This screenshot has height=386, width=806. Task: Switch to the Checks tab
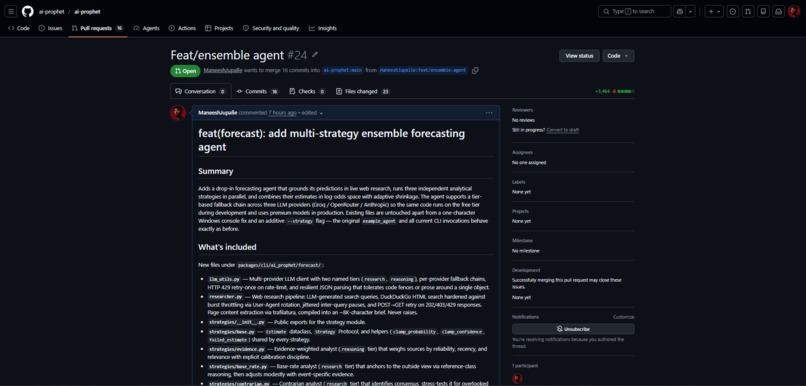(307, 91)
